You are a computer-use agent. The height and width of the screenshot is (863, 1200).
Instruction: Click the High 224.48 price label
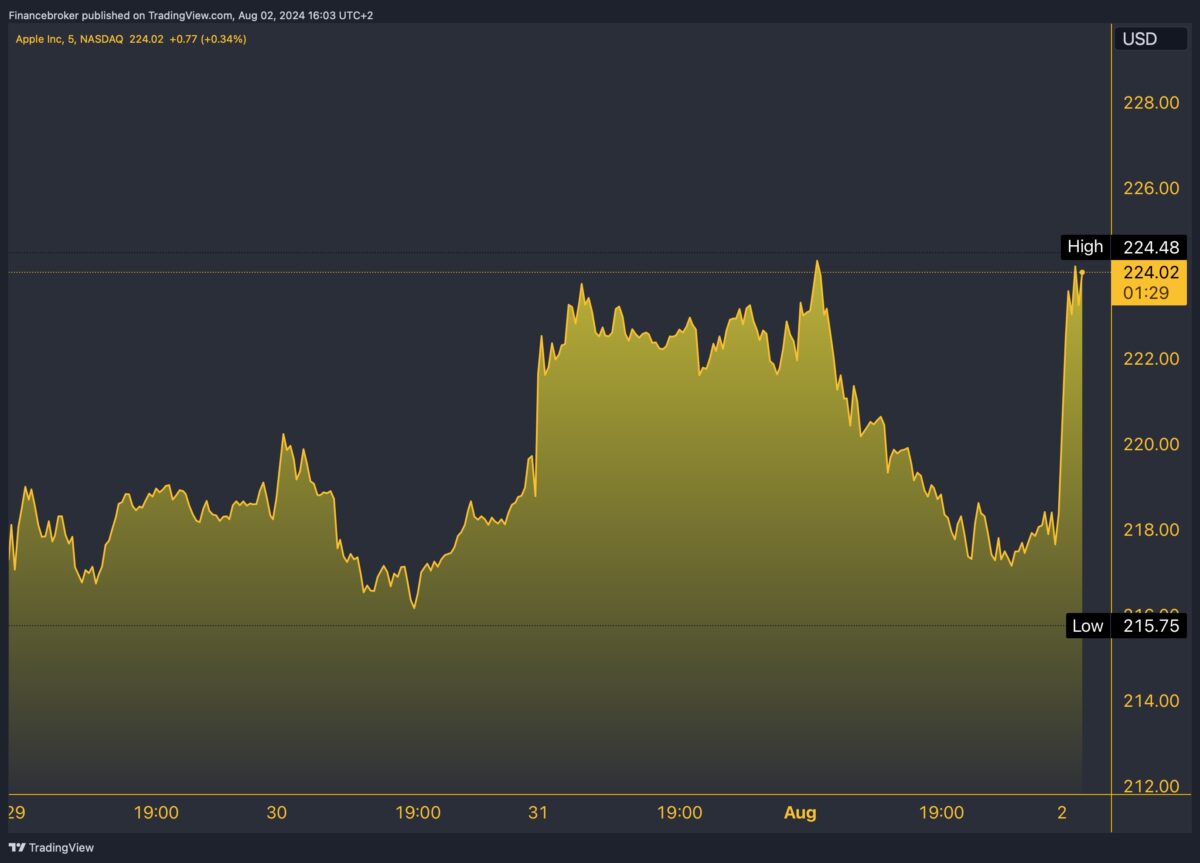click(x=1124, y=246)
